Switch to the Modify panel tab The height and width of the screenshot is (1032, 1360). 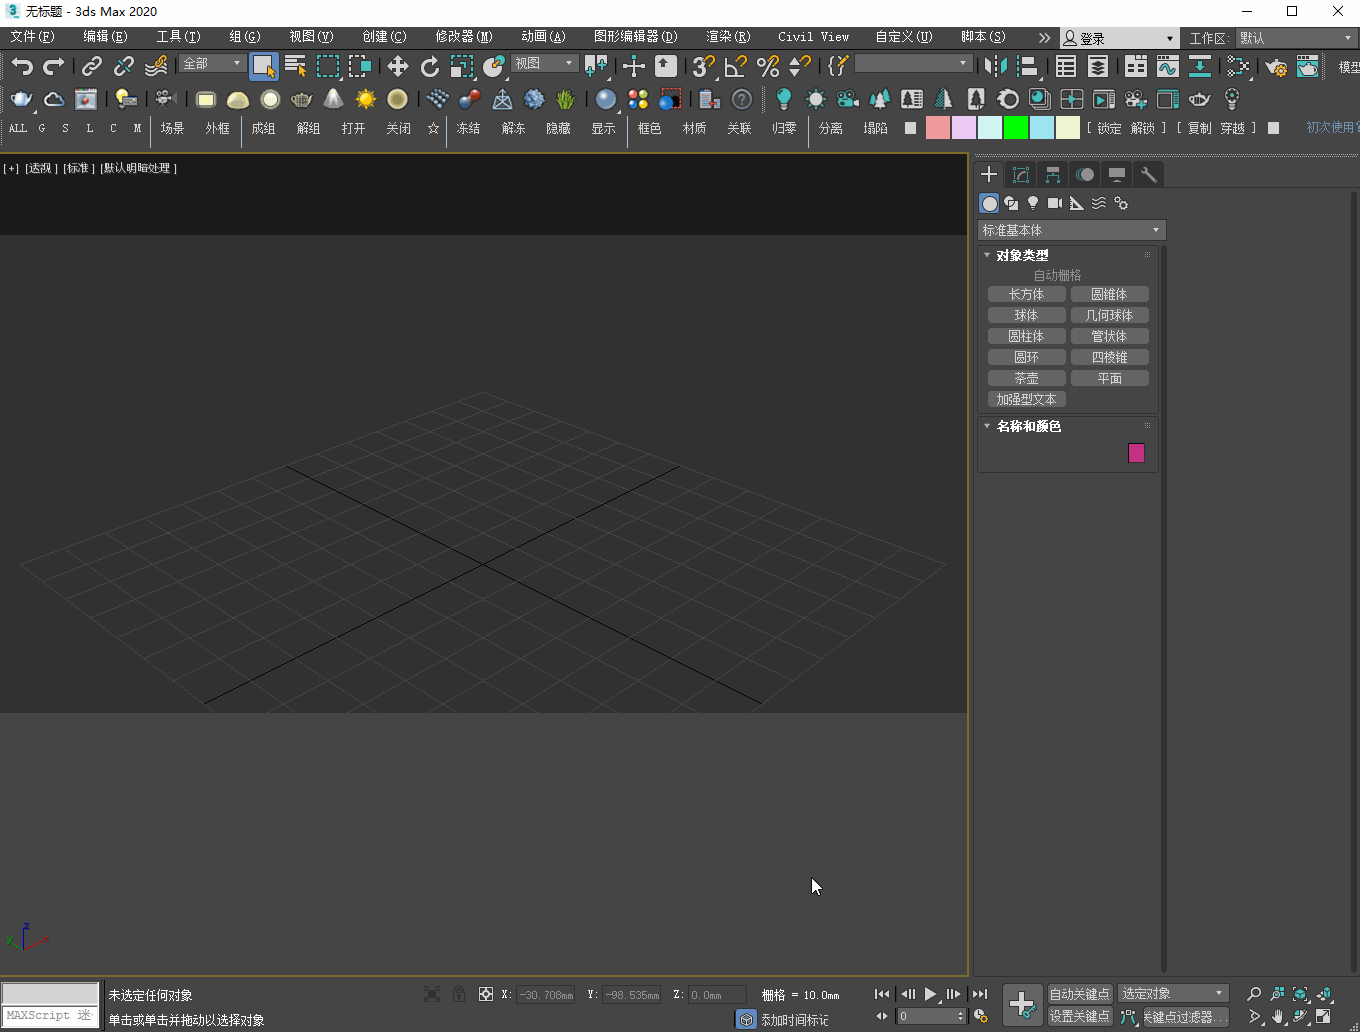coord(1021,175)
